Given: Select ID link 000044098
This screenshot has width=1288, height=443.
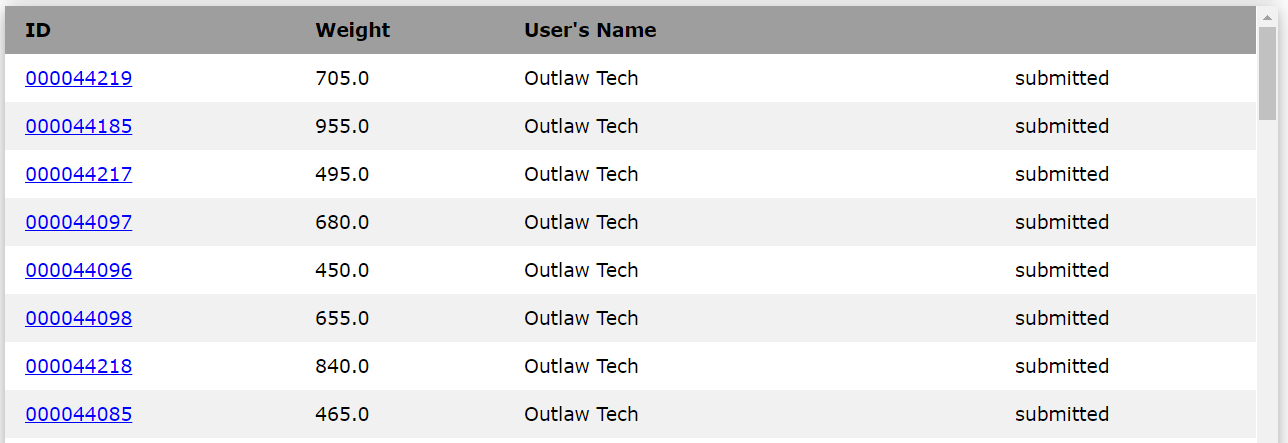Looking at the screenshot, I should click(78, 318).
